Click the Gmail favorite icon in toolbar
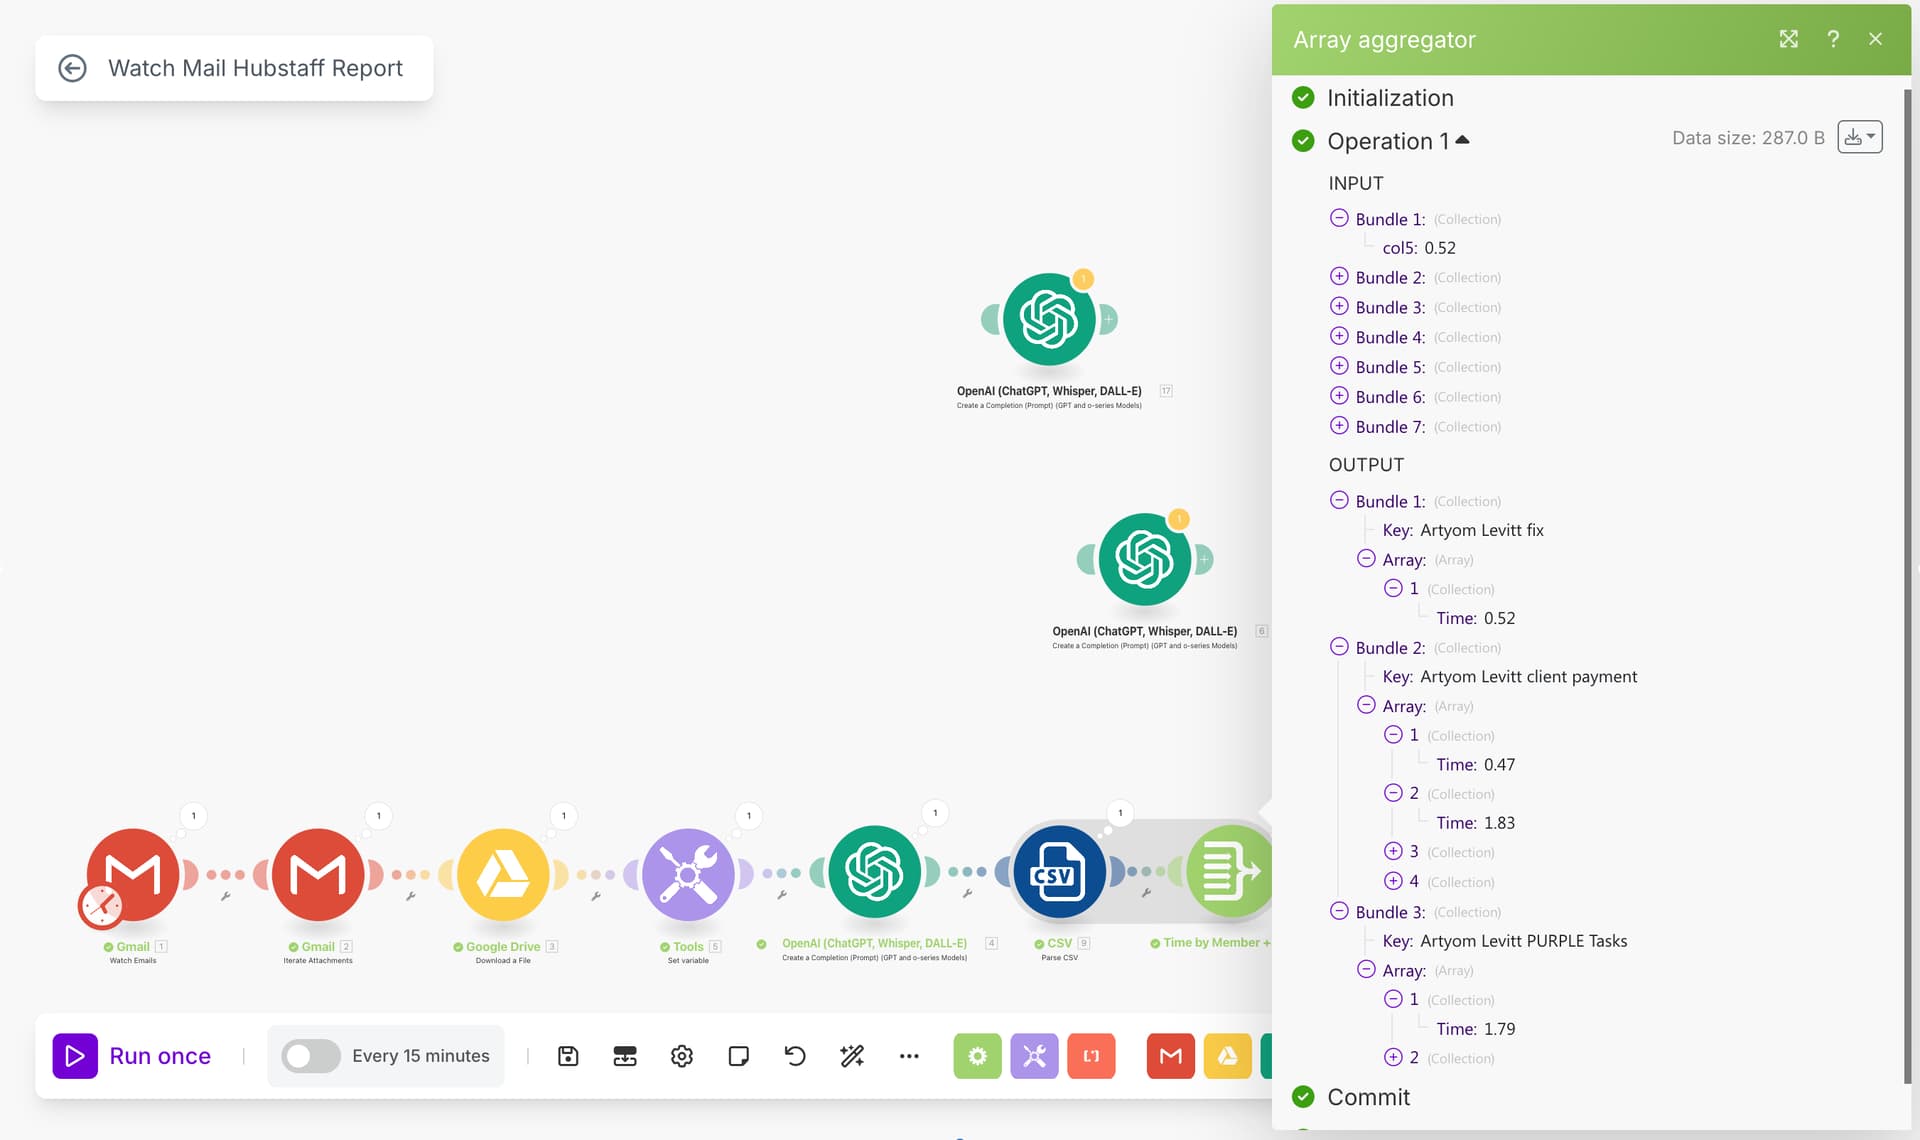 pos(1170,1056)
